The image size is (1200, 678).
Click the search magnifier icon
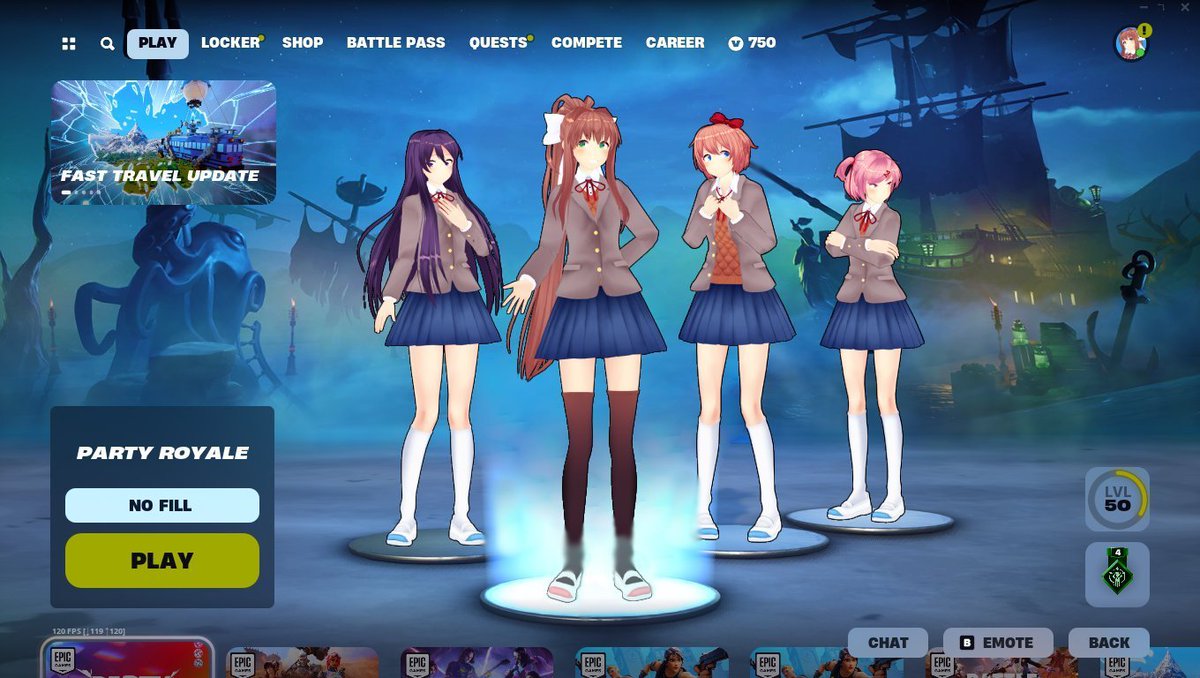point(107,43)
